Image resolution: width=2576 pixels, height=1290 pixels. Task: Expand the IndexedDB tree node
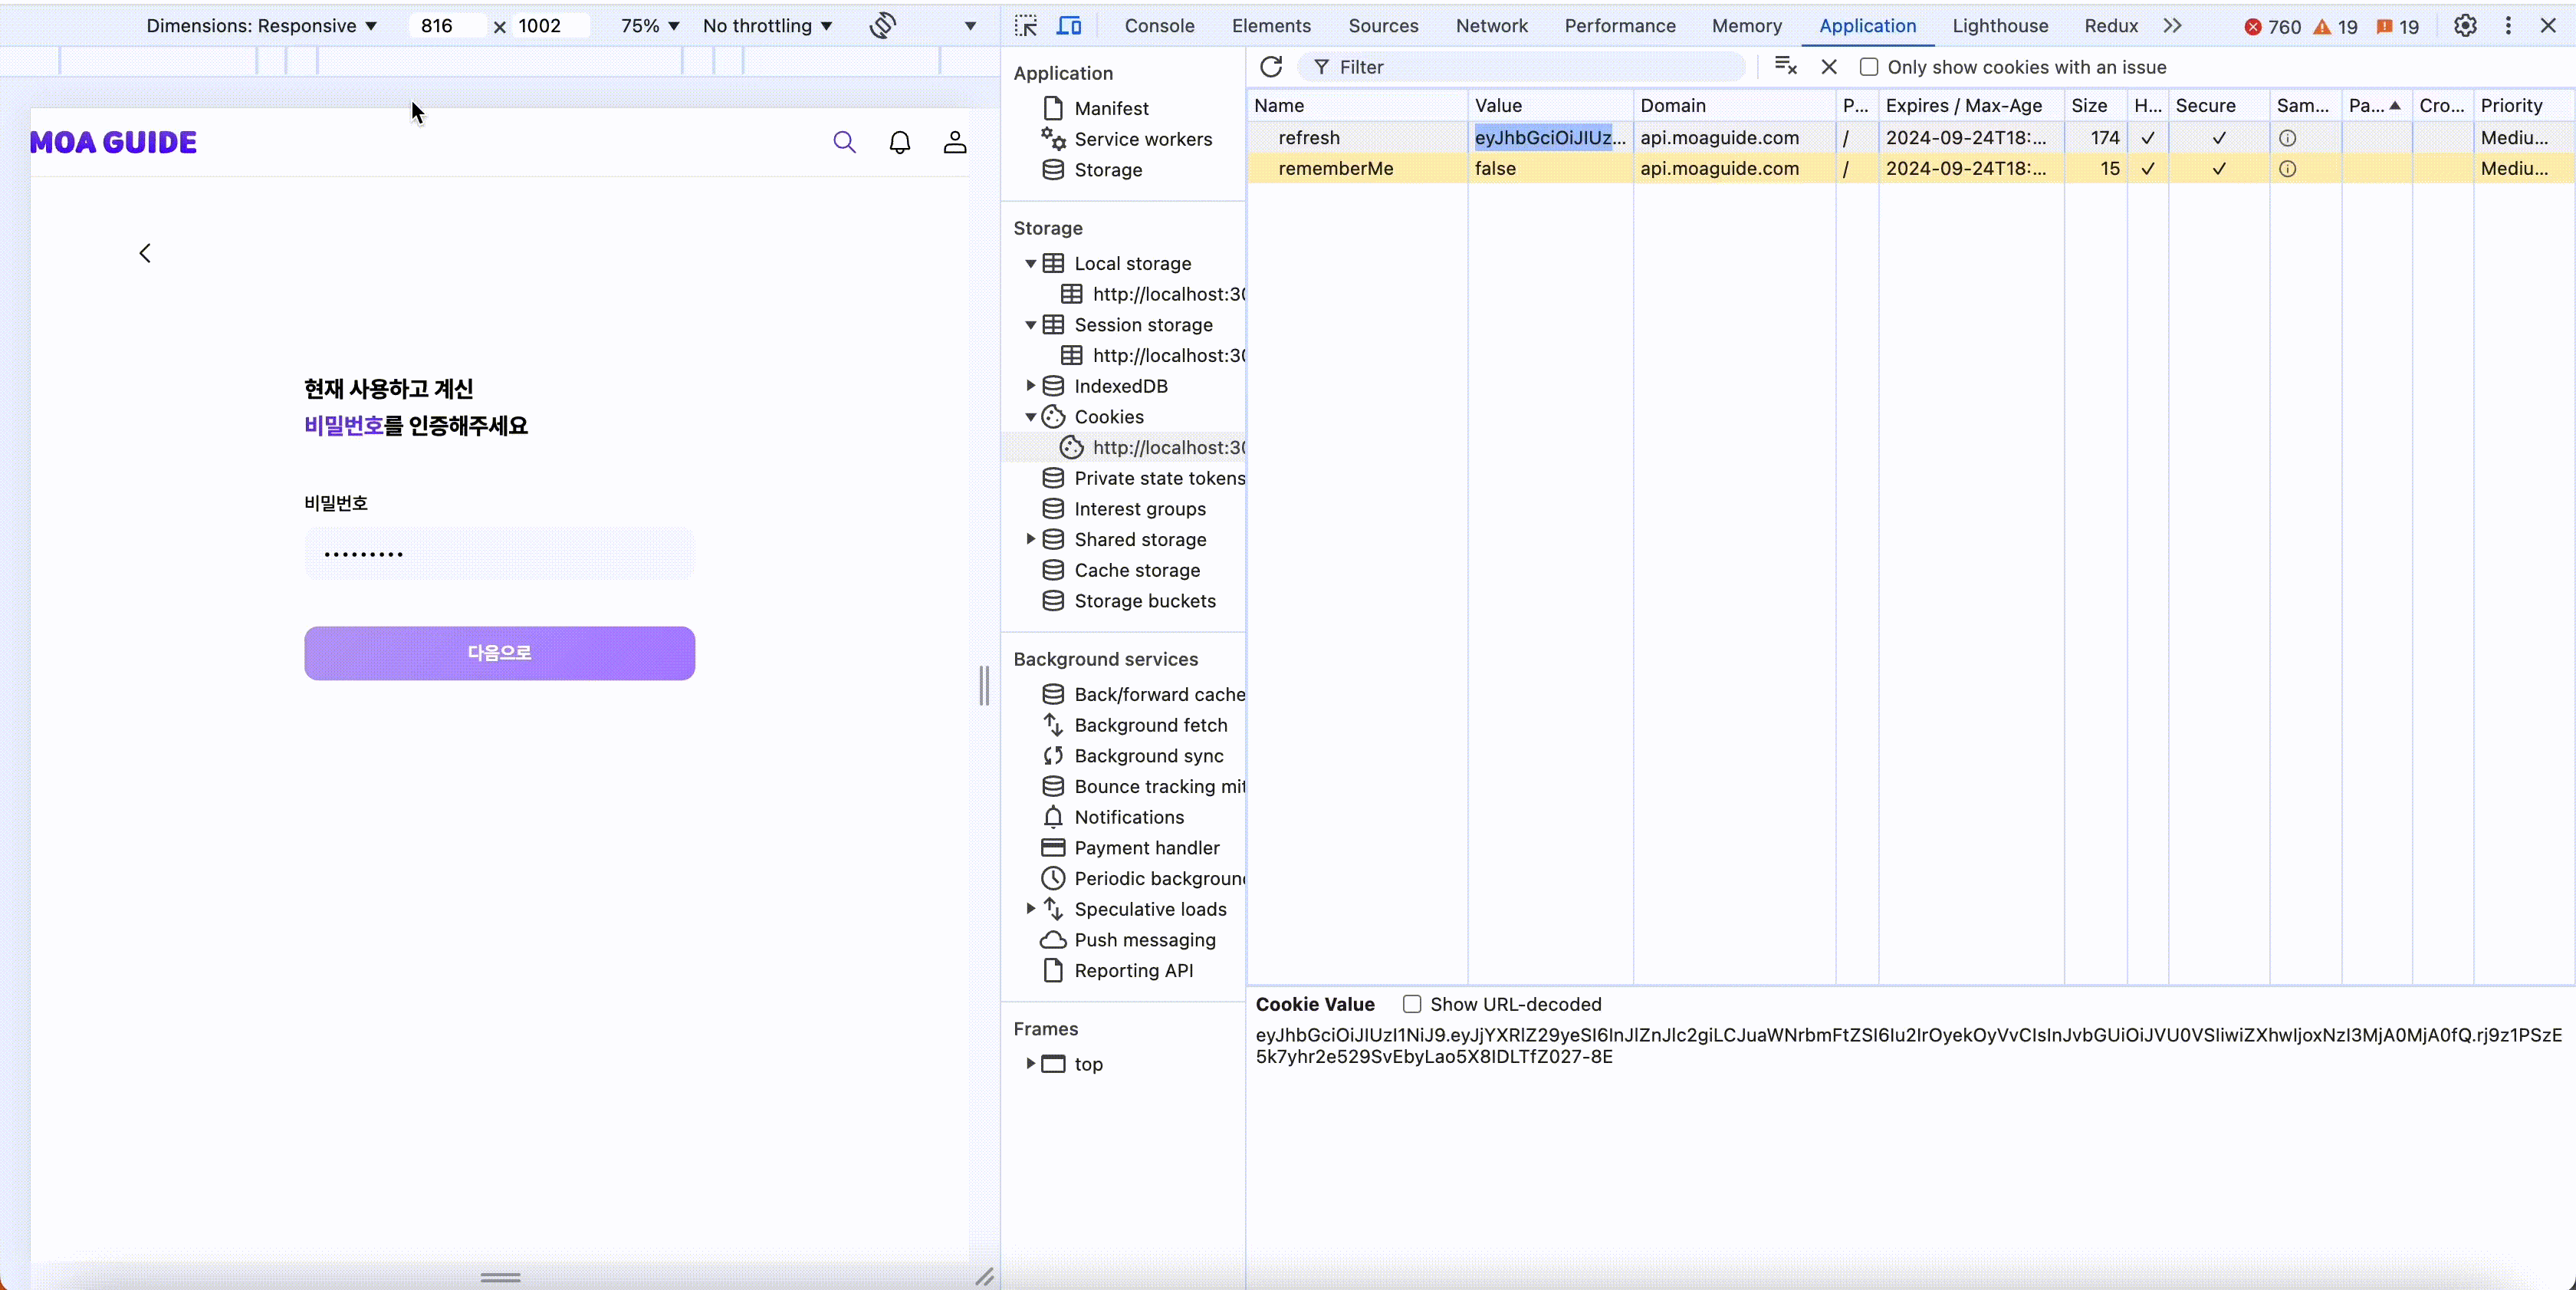[1031, 386]
